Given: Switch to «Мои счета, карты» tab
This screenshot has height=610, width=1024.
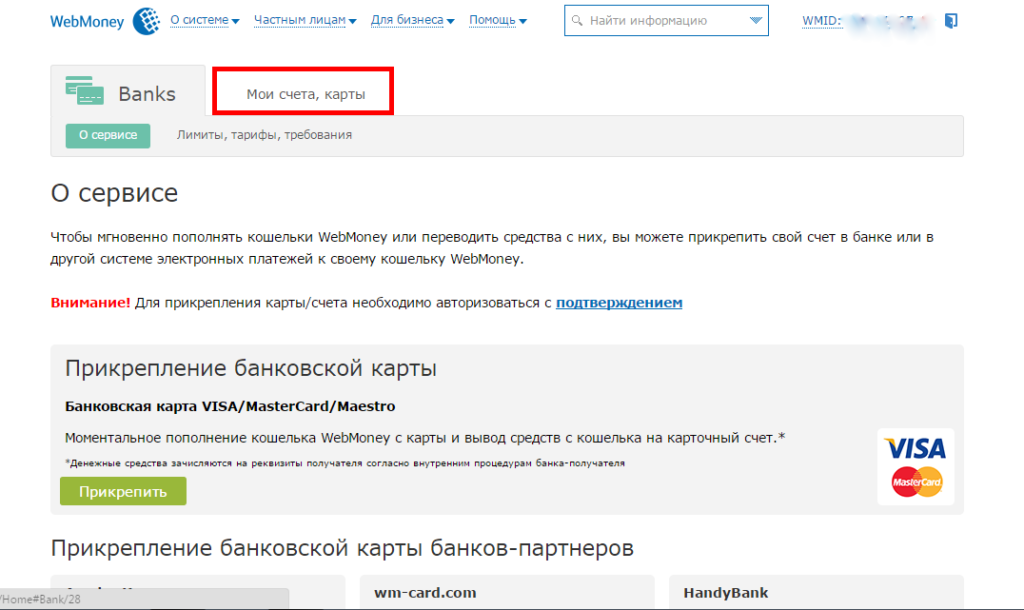Looking at the screenshot, I should point(305,94).
